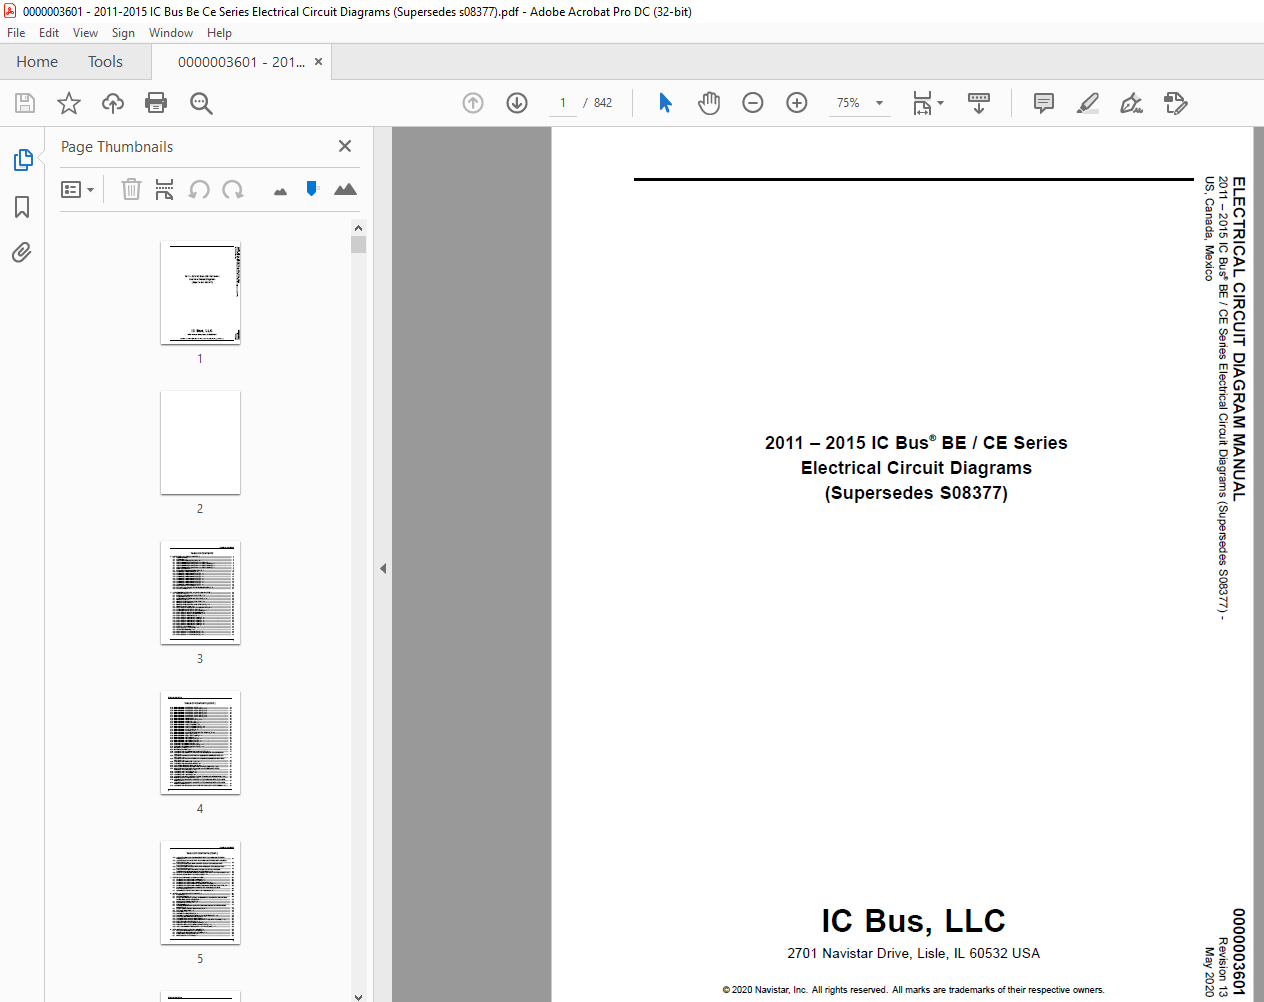1264x1002 pixels.
Task: Select page 3 thumbnail
Action: [200, 593]
